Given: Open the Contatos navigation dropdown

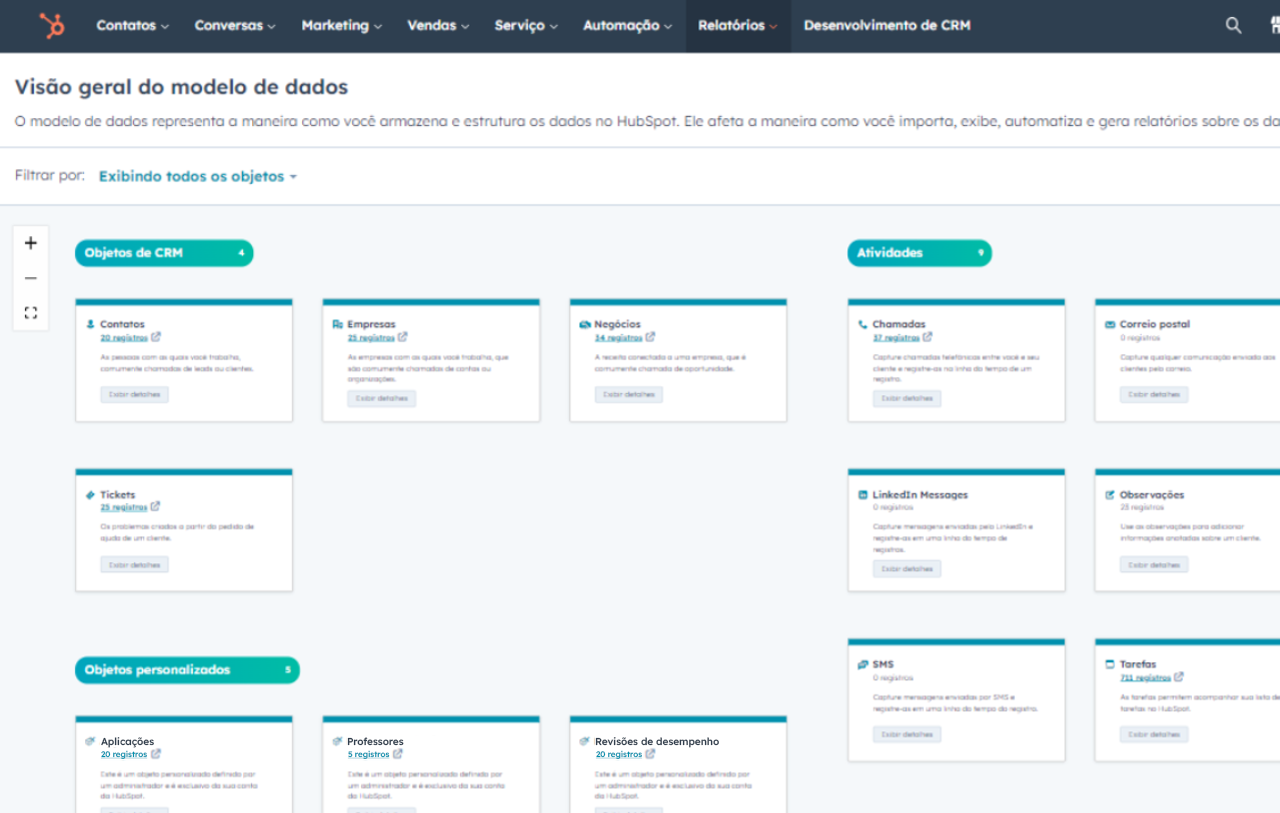Looking at the screenshot, I should [132, 26].
